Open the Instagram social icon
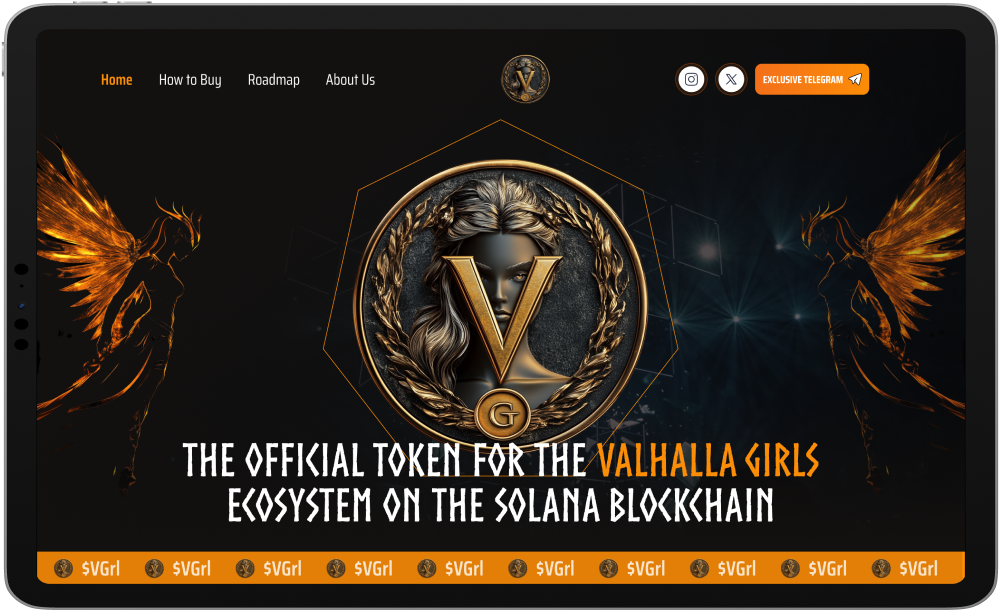Screen dimensions: 1002x613 [691, 79]
